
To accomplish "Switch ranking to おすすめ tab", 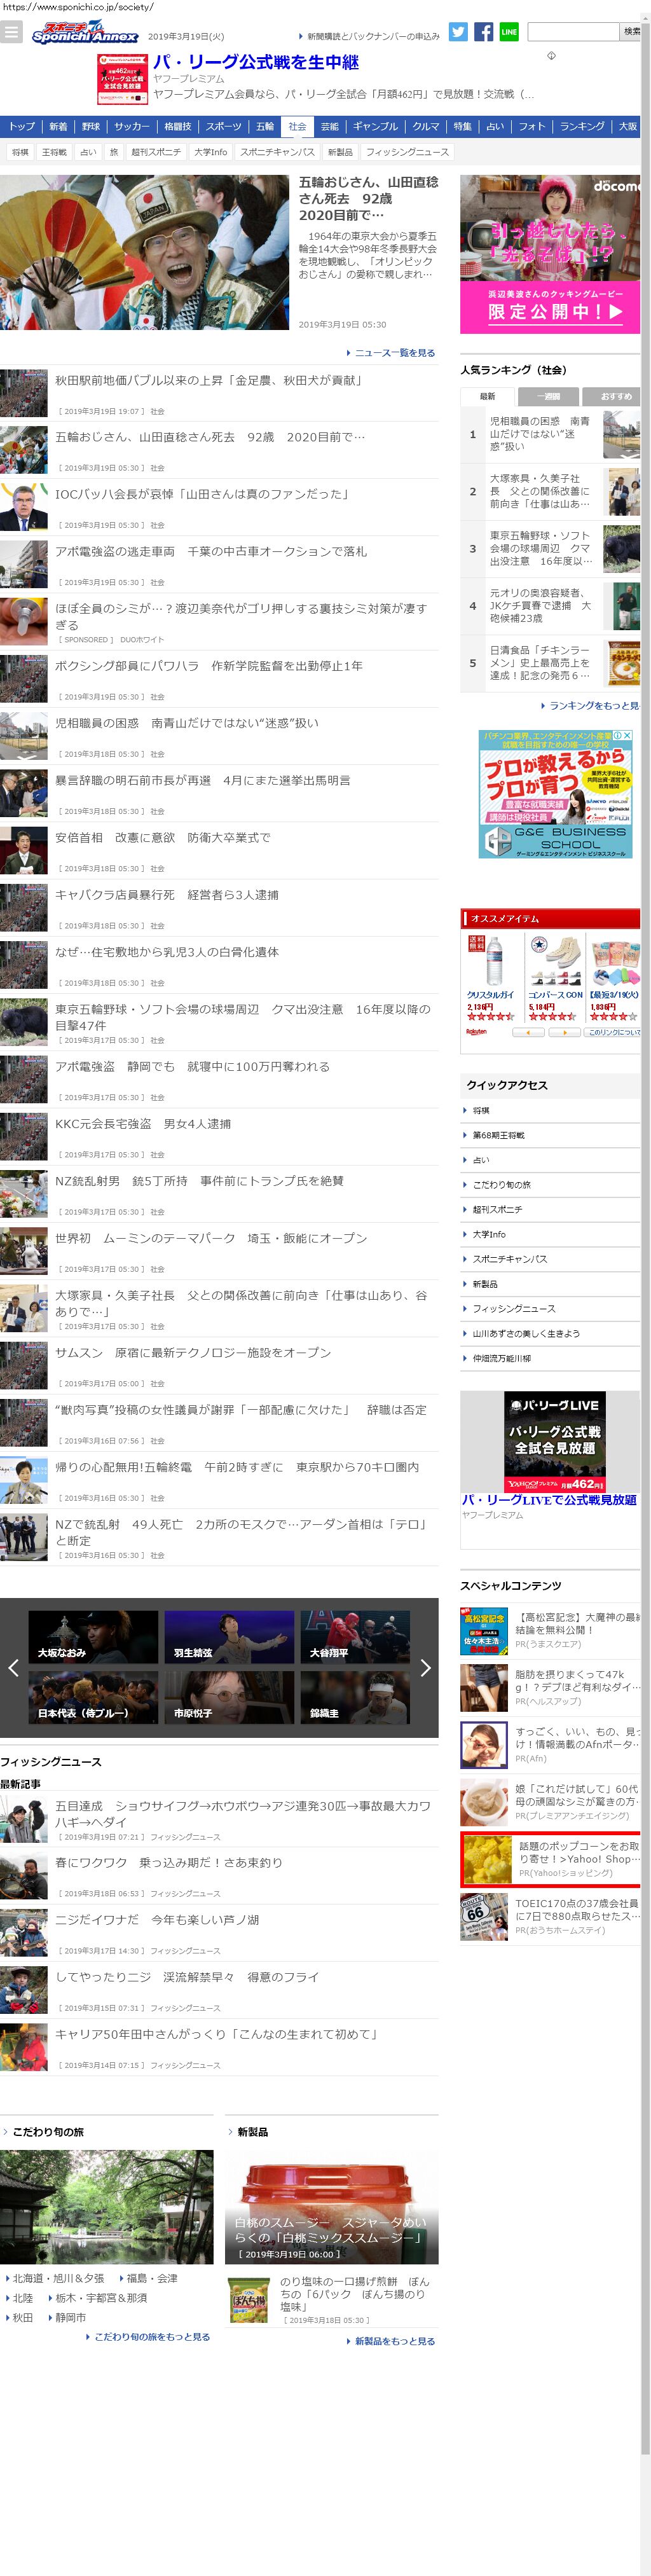I will [614, 397].
